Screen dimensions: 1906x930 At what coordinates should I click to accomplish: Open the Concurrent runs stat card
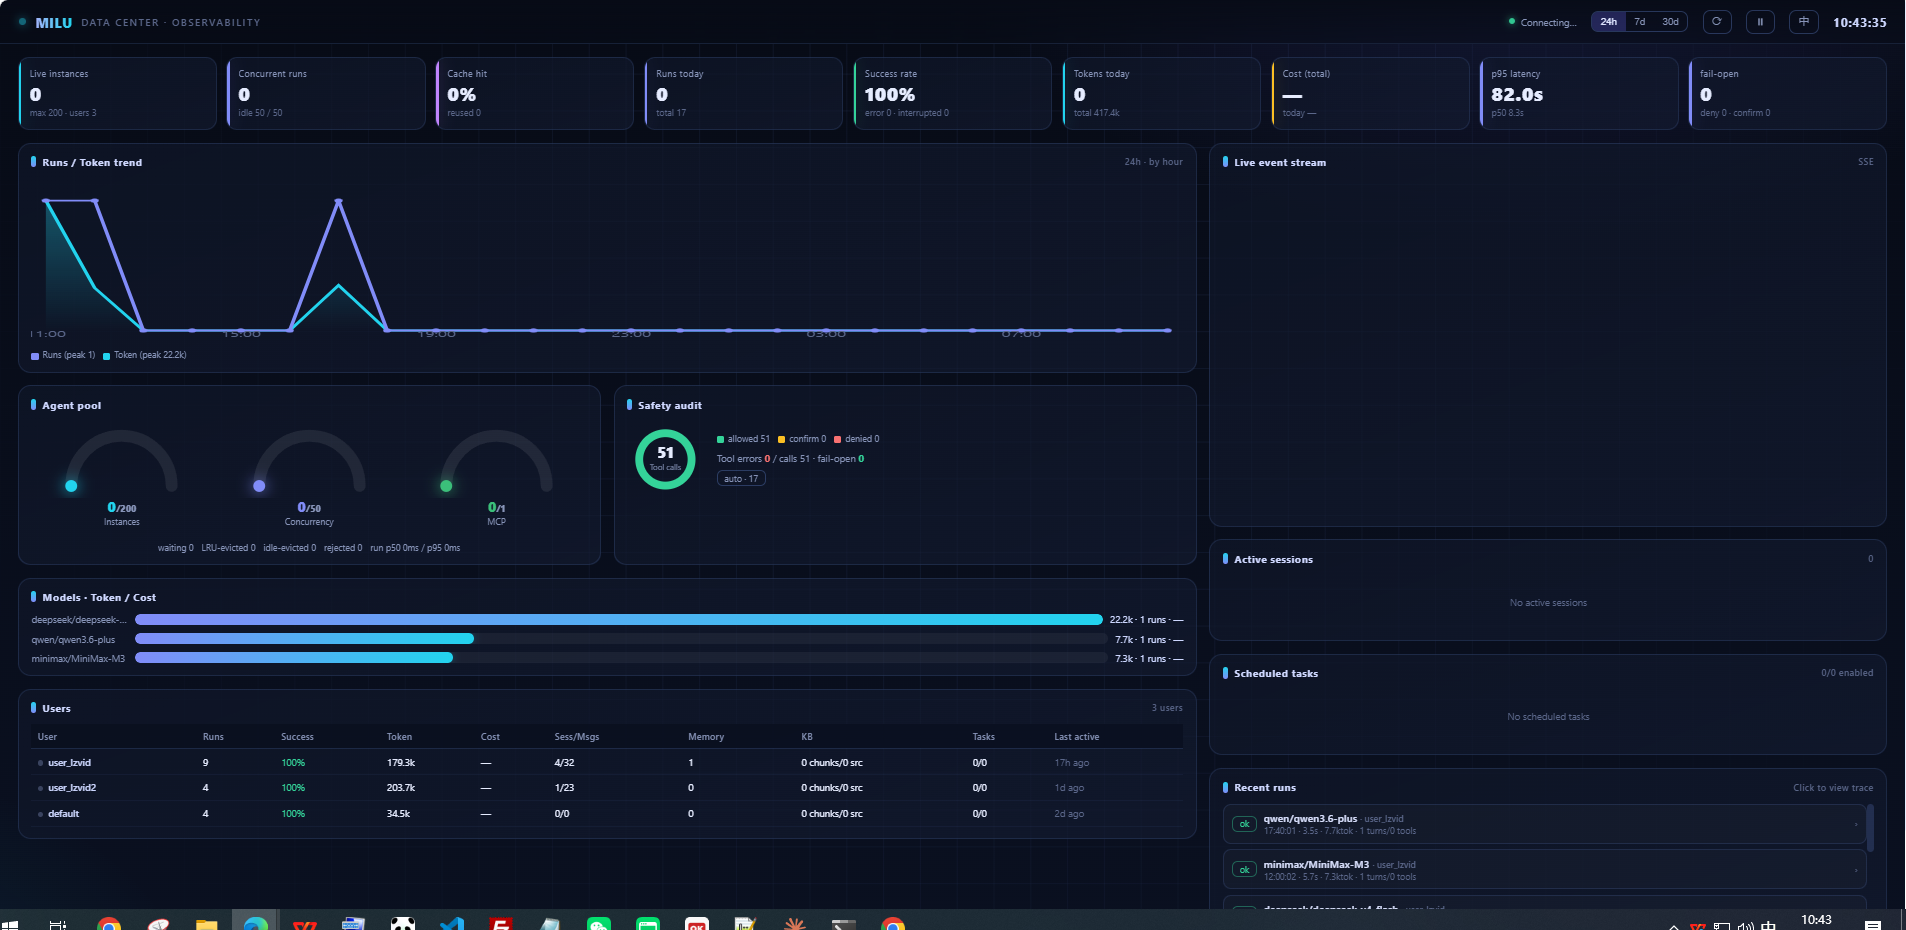[327, 93]
